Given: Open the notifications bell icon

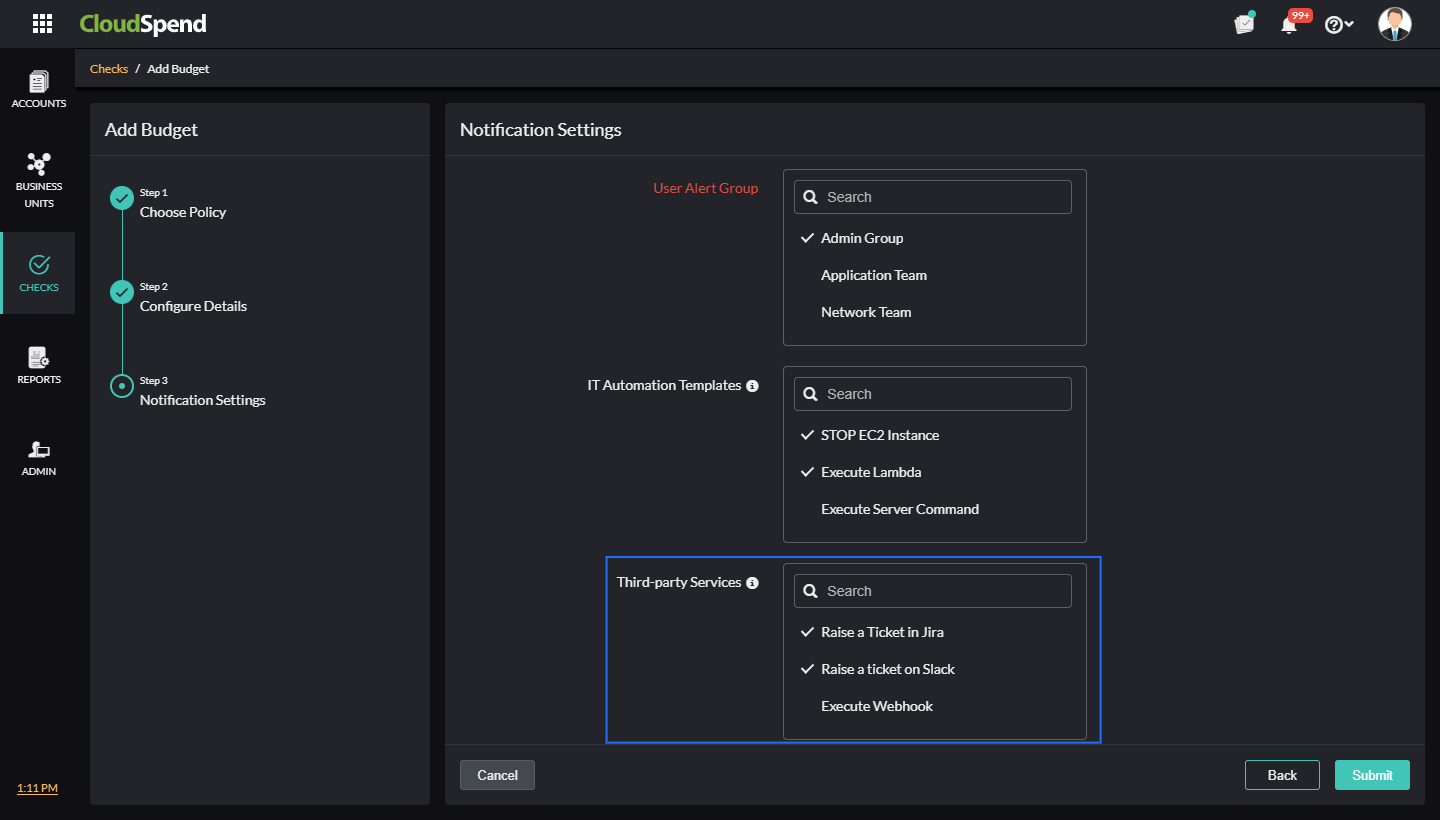Looking at the screenshot, I should (x=1289, y=25).
